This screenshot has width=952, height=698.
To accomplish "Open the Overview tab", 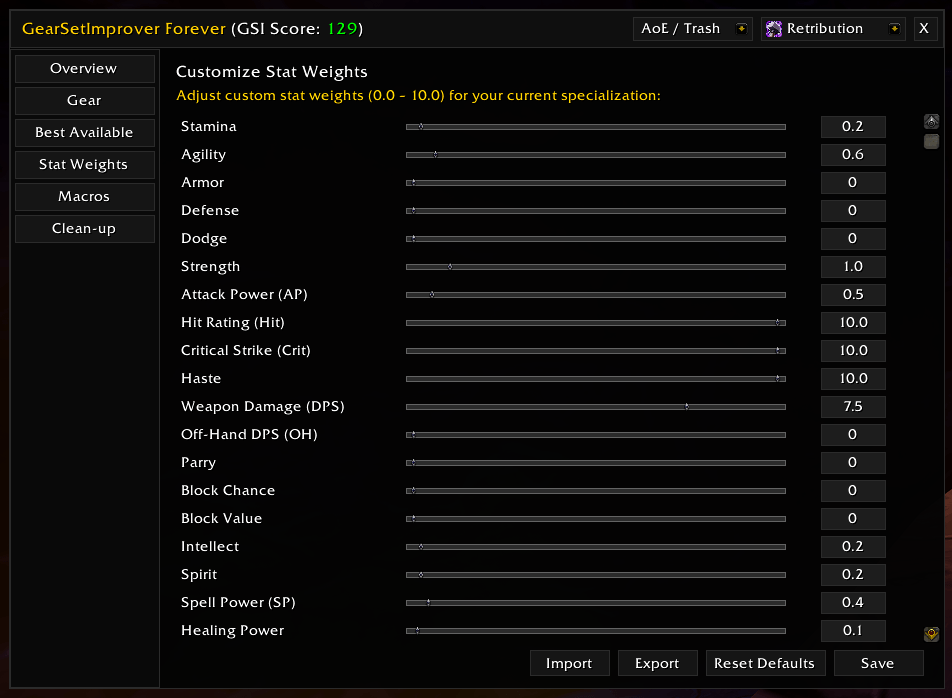I will (x=84, y=69).
